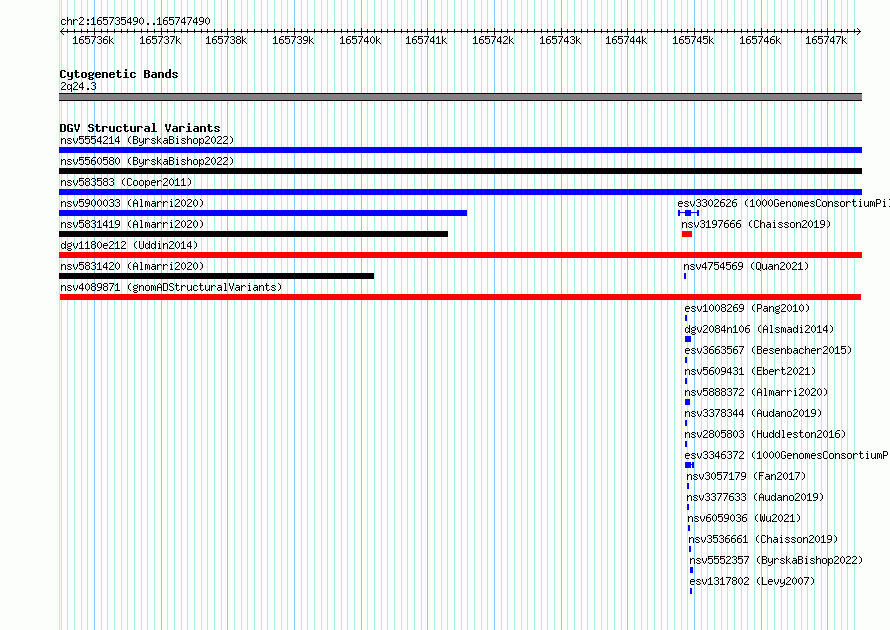Select the red nsv3197666 variant block

tap(687, 234)
